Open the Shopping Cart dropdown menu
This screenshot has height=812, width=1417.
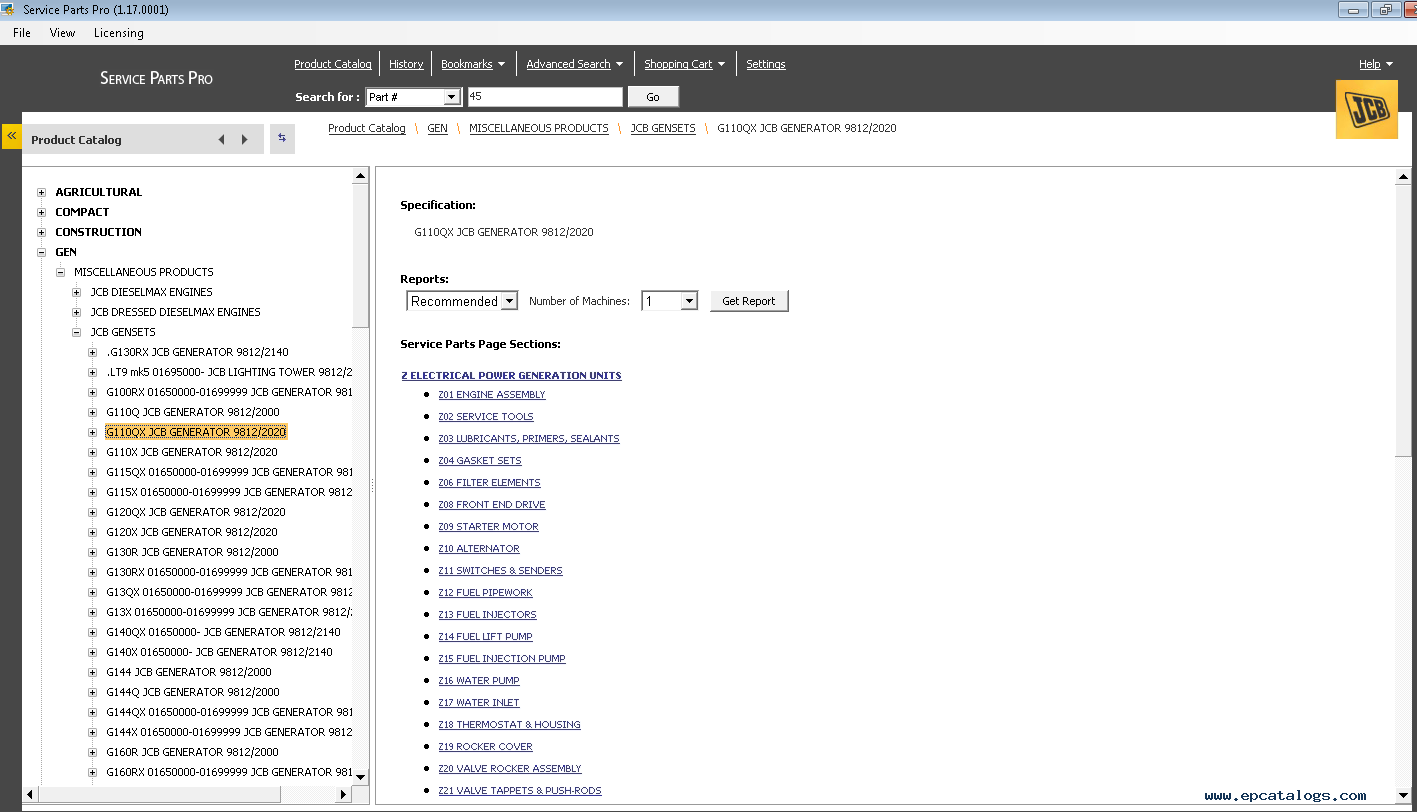(x=685, y=64)
